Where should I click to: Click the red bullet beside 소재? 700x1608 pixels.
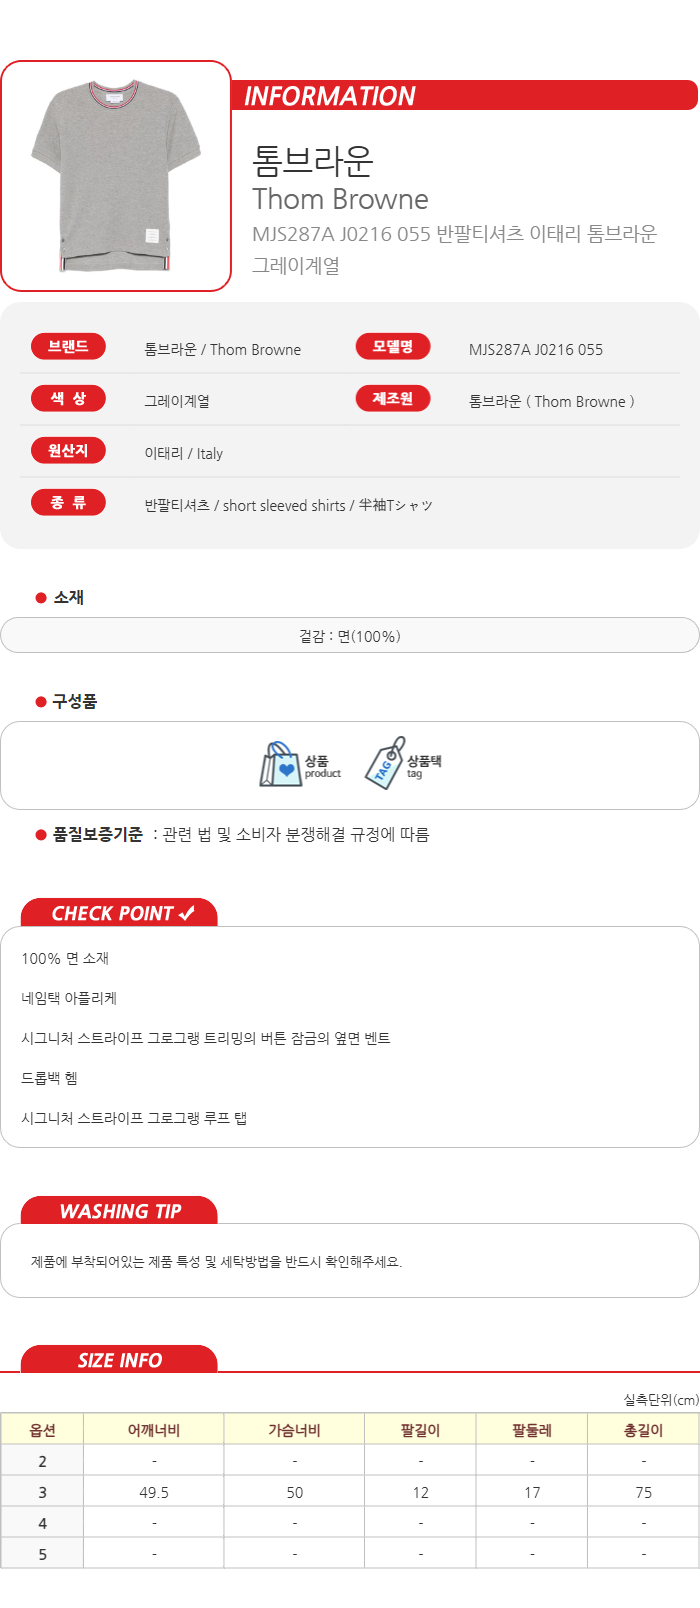41,598
